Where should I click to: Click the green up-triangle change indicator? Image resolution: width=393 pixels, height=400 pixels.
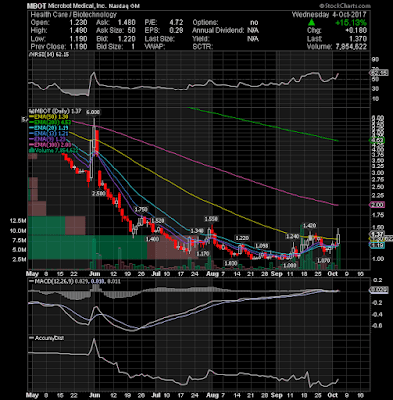click(x=311, y=23)
